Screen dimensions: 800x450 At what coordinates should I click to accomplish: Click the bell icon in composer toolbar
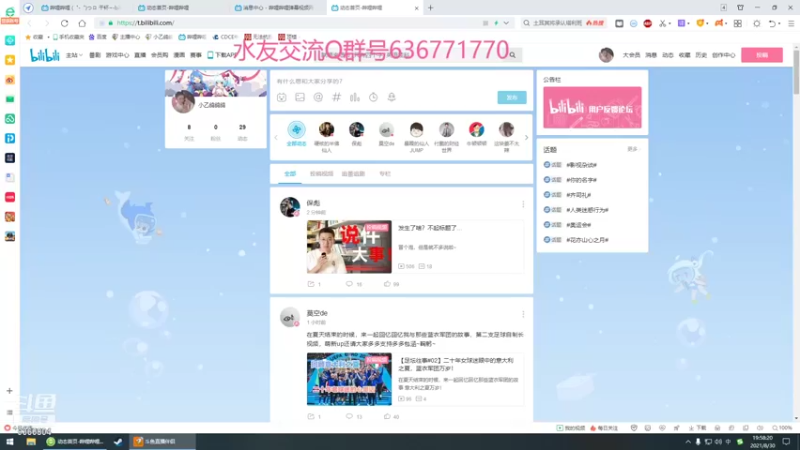391,97
